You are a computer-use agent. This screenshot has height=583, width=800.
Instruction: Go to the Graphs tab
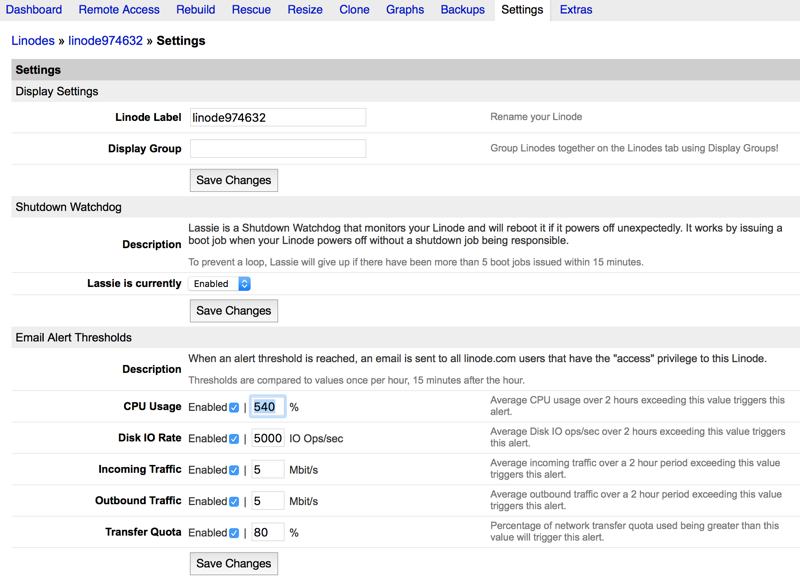(x=405, y=10)
